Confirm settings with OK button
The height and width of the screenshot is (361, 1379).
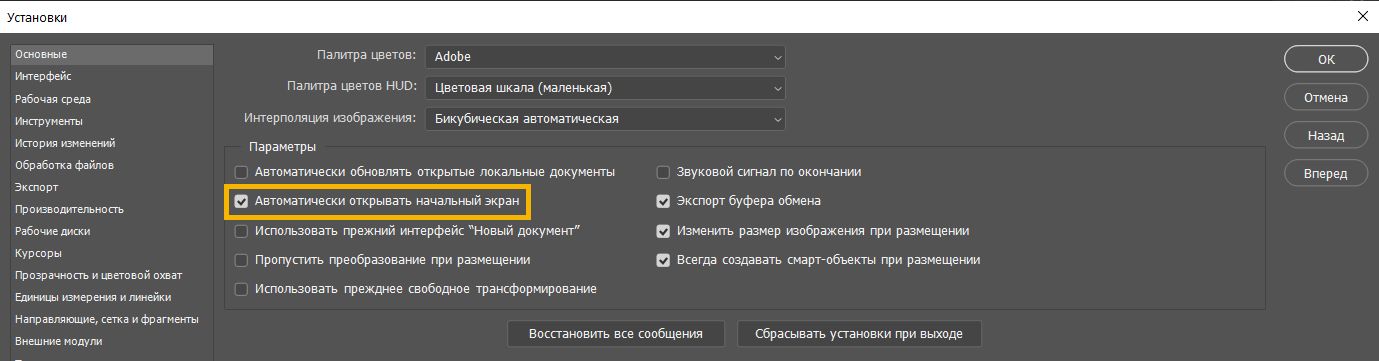[x=1326, y=59]
